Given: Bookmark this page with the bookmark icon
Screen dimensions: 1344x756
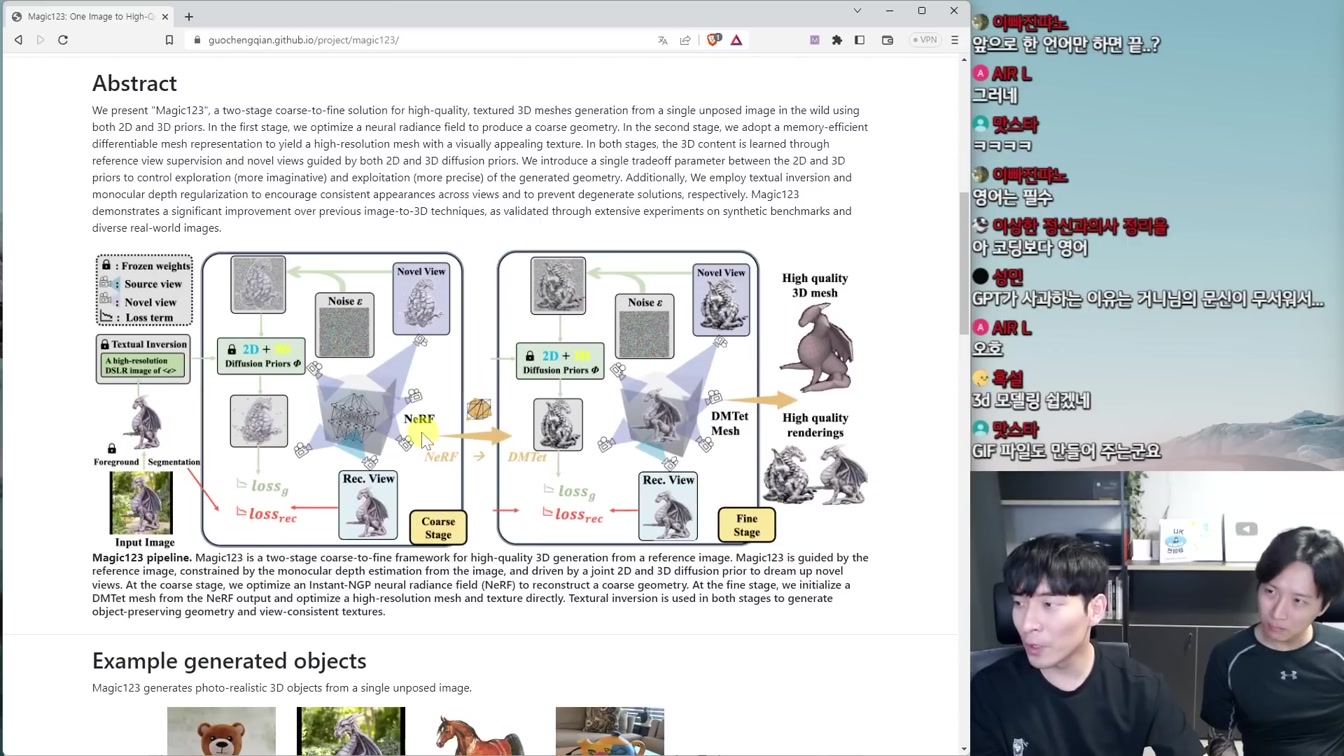Looking at the screenshot, I should click(x=169, y=40).
